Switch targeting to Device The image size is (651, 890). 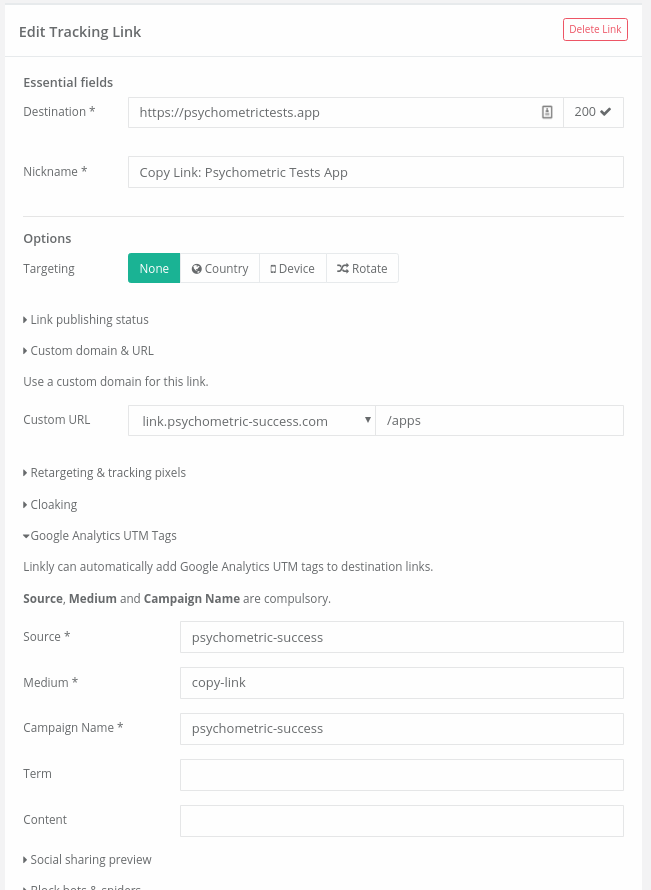coord(293,269)
